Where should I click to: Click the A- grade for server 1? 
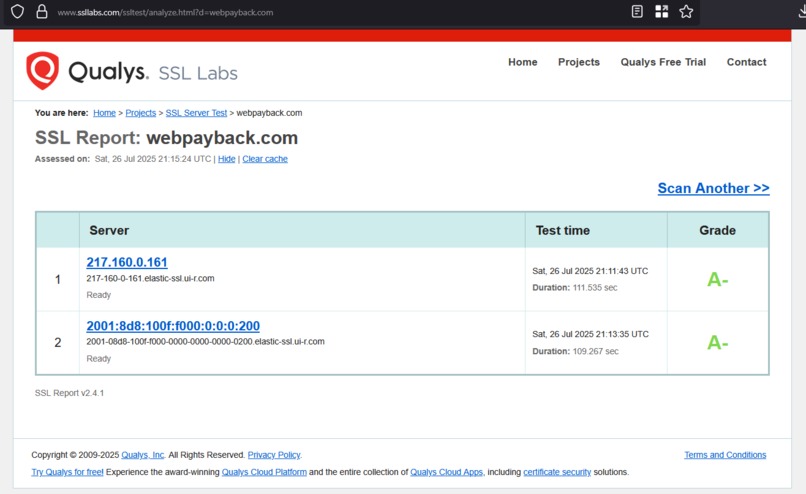[718, 280]
